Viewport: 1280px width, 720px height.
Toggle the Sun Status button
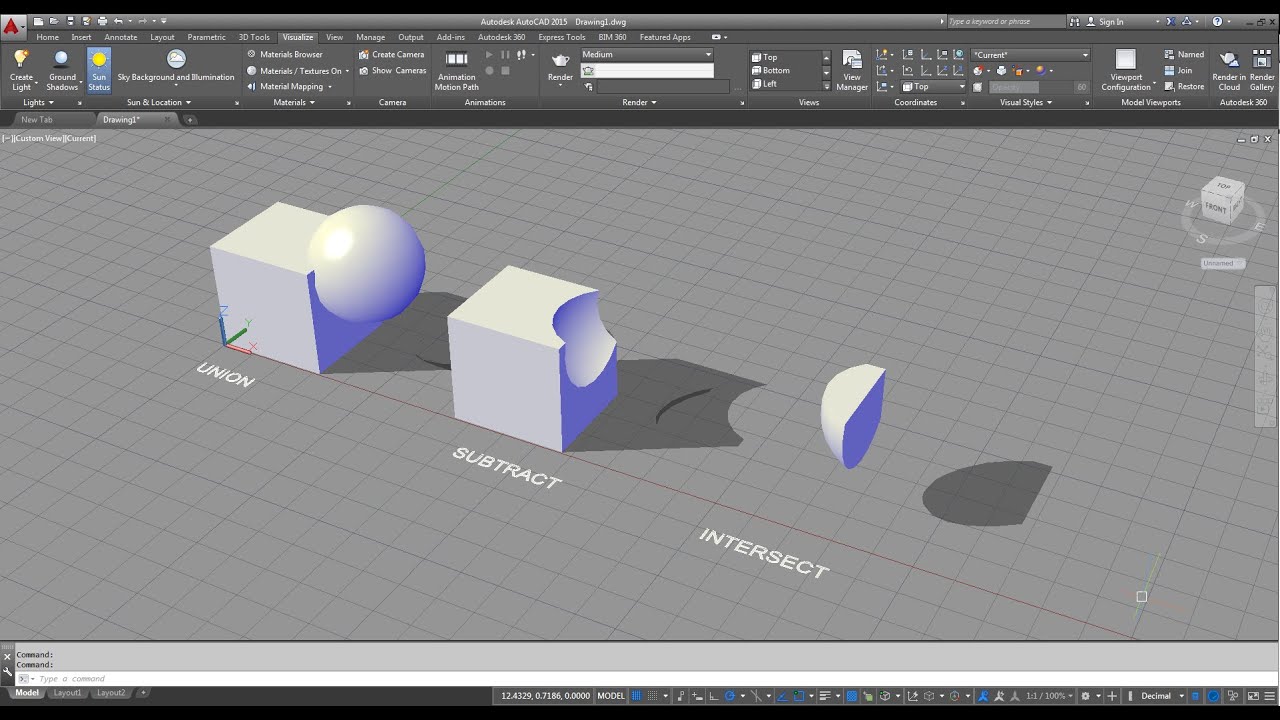[99, 70]
